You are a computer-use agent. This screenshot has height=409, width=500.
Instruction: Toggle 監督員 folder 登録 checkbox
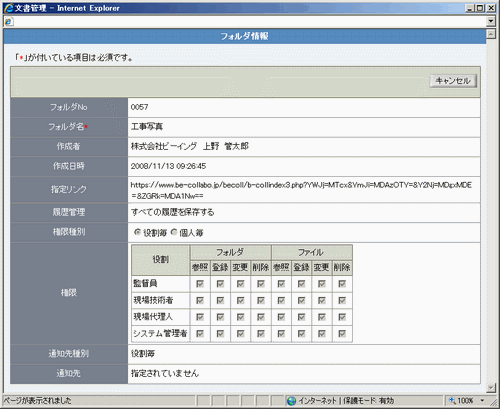[x=220, y=284]
